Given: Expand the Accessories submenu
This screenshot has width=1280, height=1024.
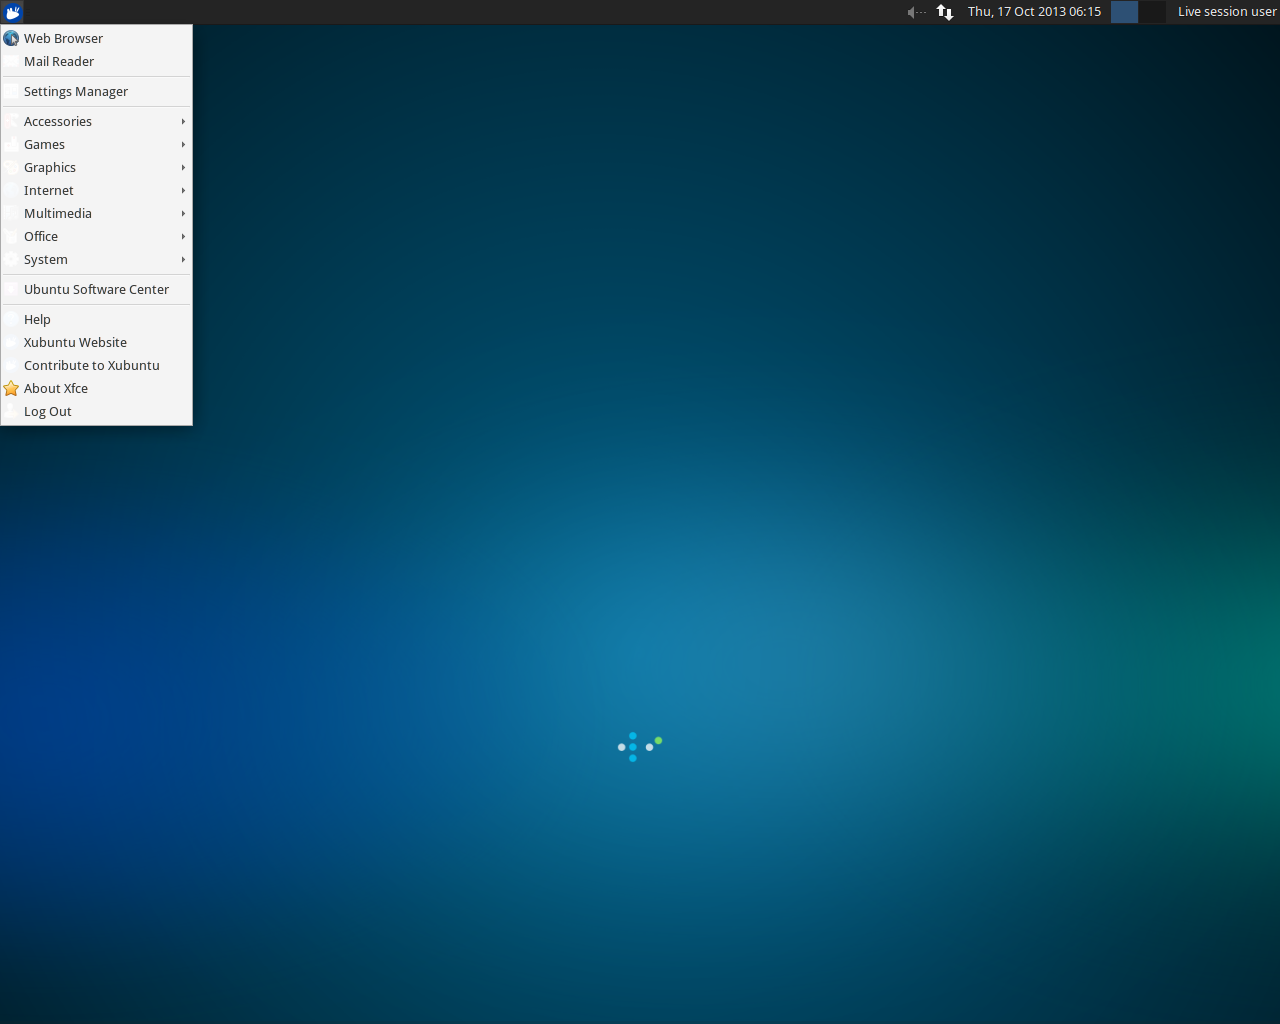Looking at the screenshot, I should tap(96, 121).
